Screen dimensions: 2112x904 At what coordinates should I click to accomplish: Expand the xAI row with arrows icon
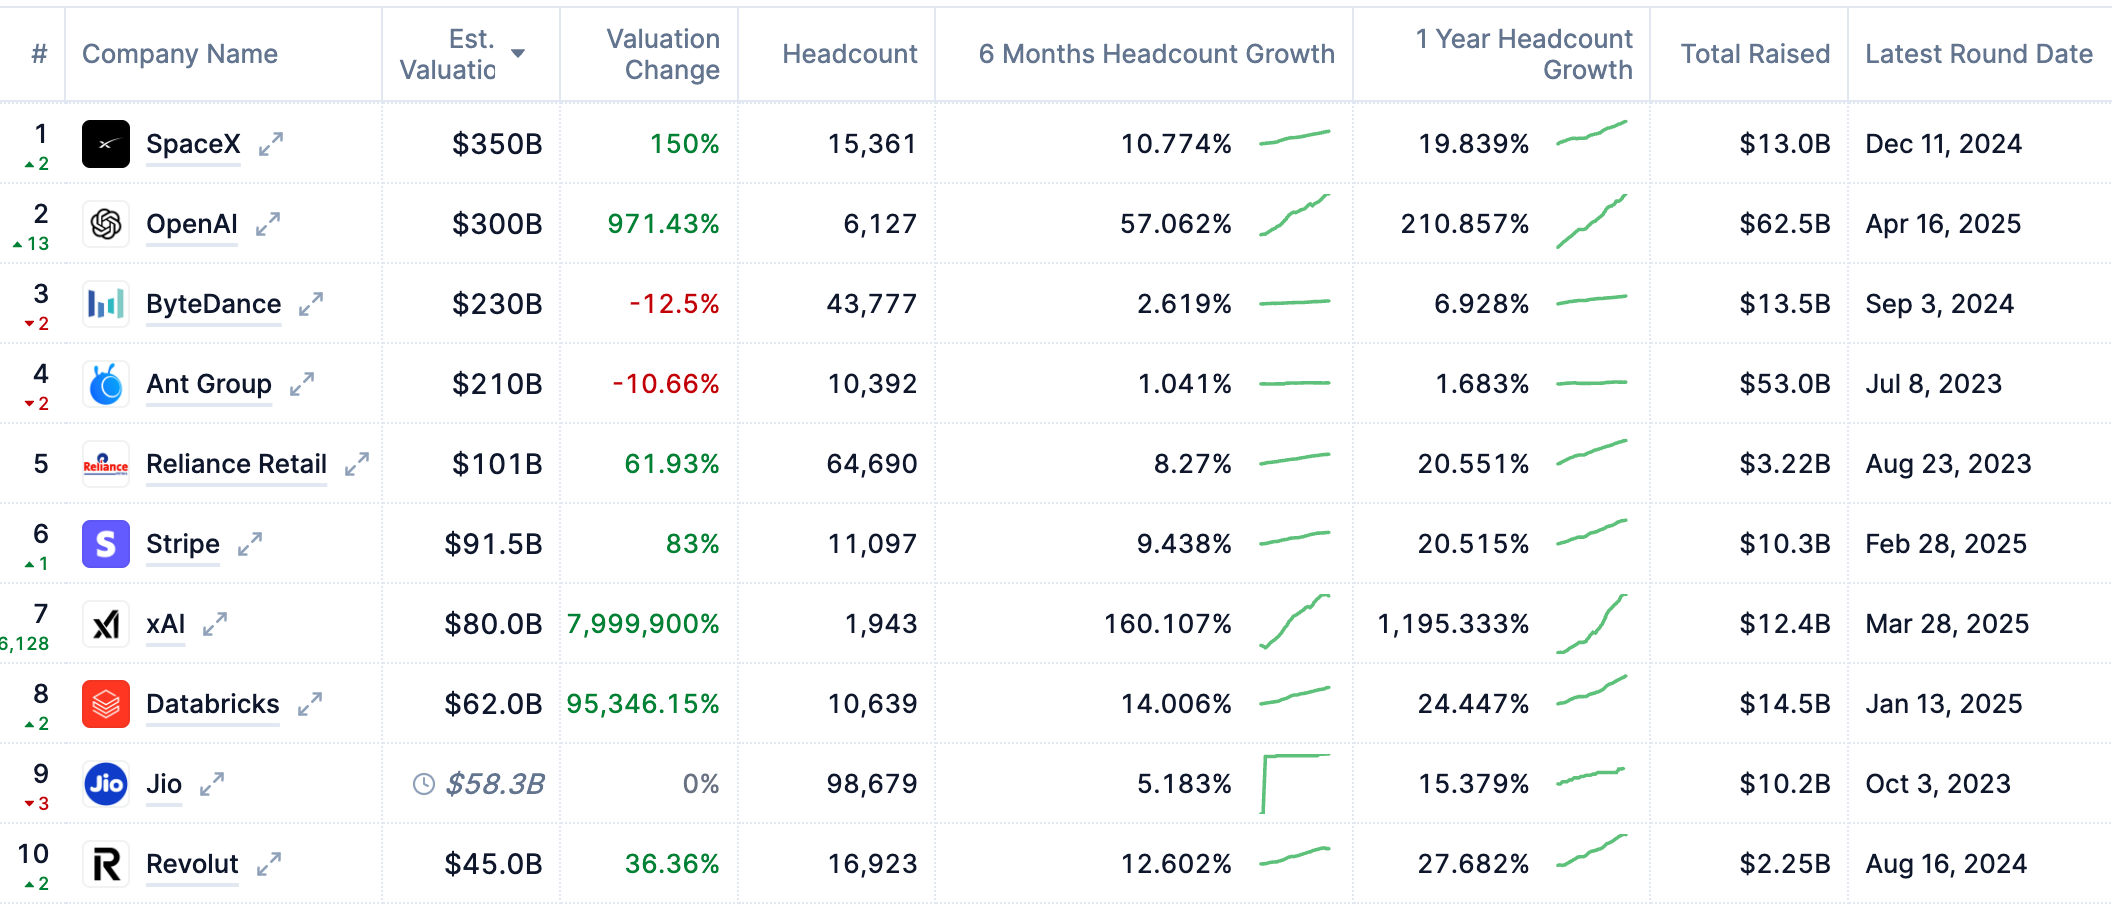pyautogui.click(x=215, y=624)
